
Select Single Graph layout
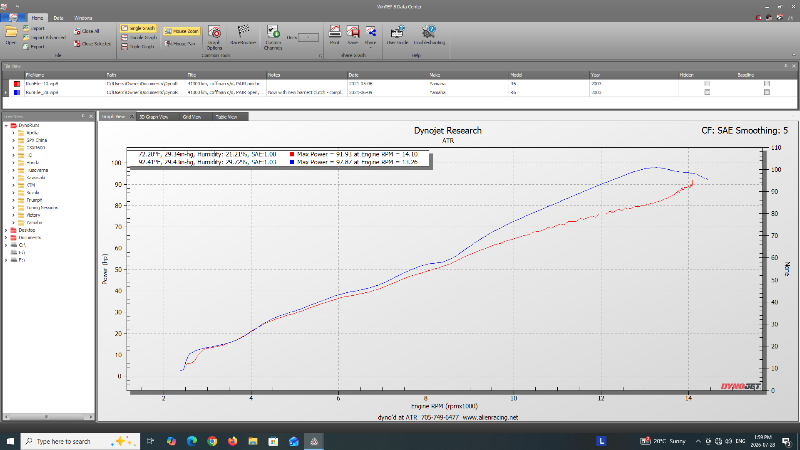pos(138,28)
